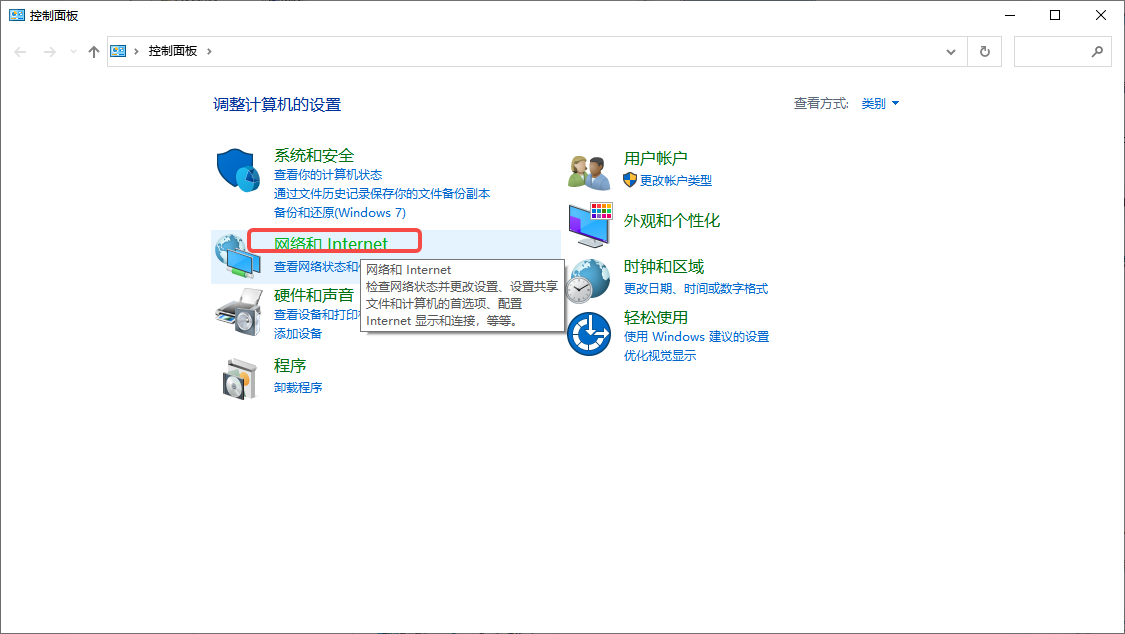The image size is (1125, 634).
Task: Click the 优化视觉显示 link
Action: [x=659, y=356]
